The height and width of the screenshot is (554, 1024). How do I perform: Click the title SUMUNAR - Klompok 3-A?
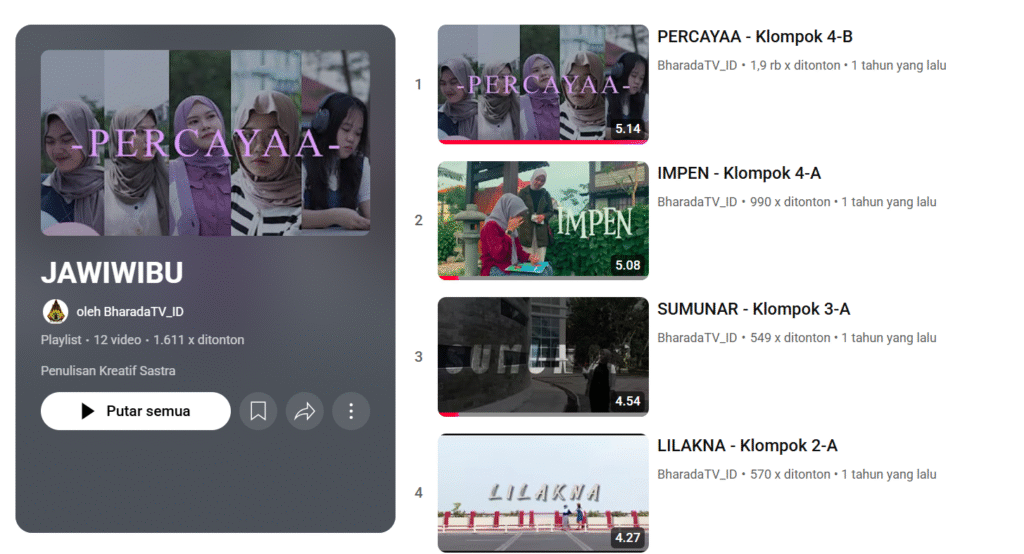click(753, 309)
